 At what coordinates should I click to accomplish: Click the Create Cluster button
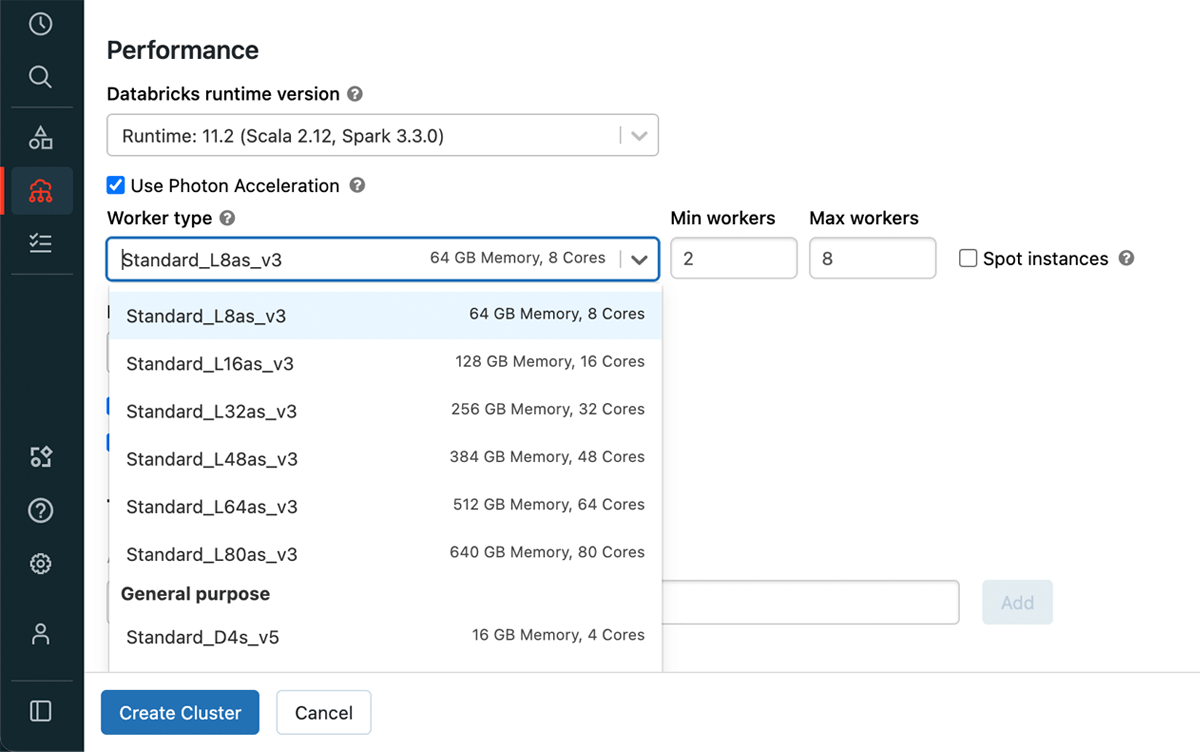pyautogui.click(x=180, y=713)
